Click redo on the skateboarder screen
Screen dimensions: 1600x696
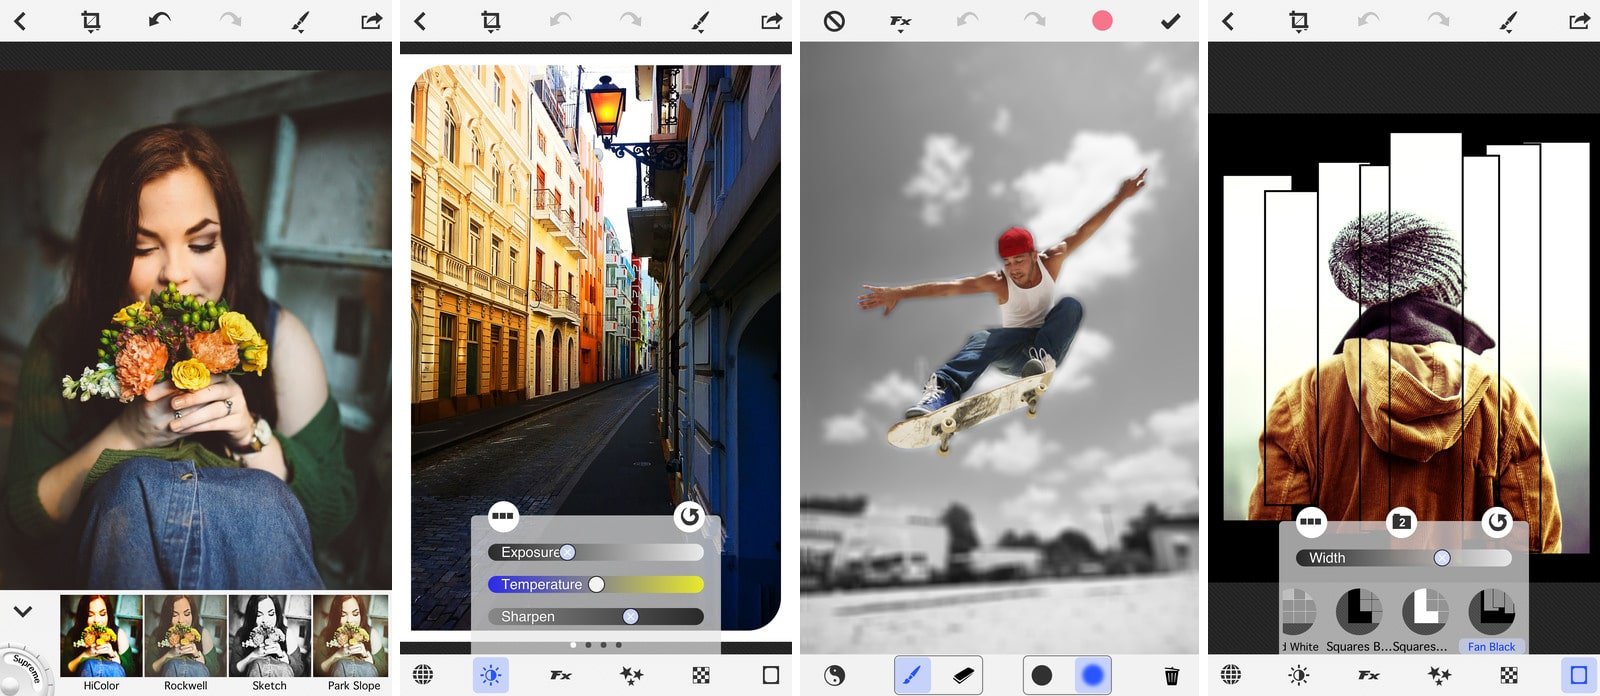(1035, 20)
